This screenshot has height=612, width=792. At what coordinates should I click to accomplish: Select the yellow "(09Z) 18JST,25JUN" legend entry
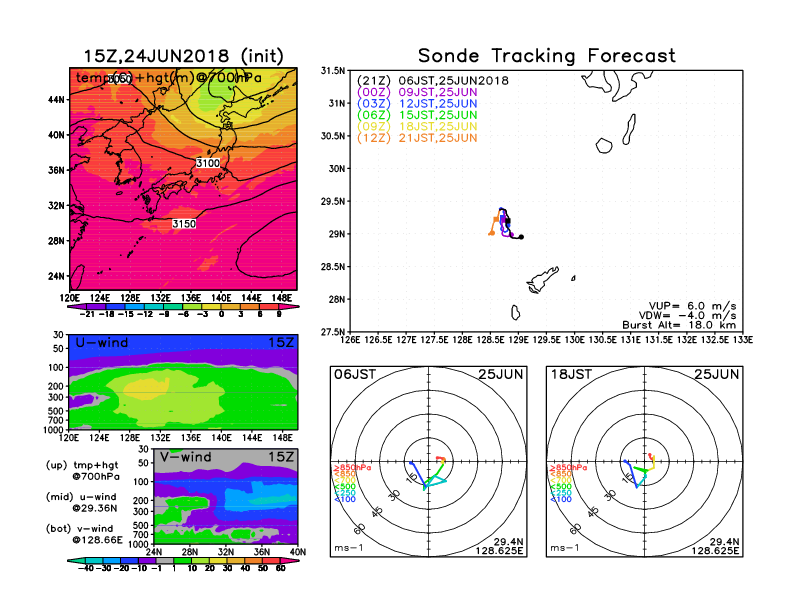click(417, 126)
